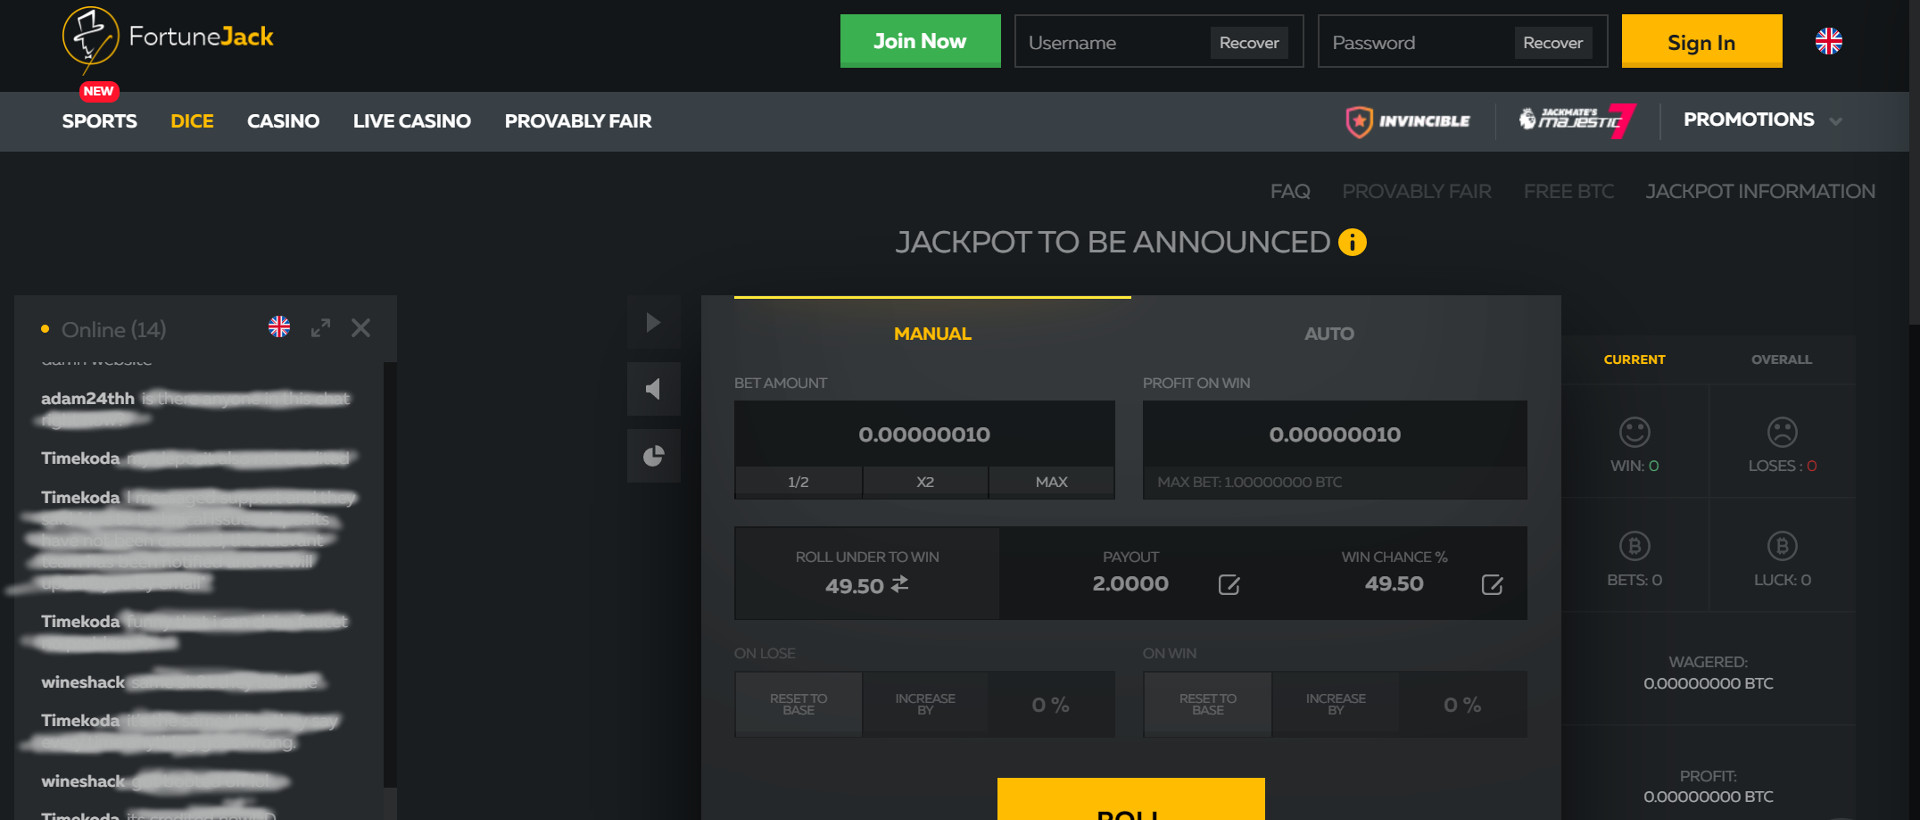Click the play arrow side button
The height and width of the screenshot is (820, 1920).
(x=653, y=322)
